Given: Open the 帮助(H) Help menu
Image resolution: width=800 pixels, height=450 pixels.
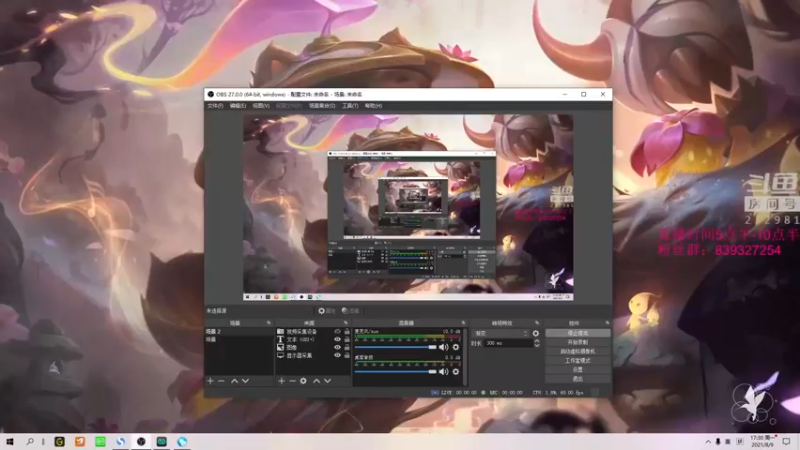Looking at the screenshot, I should click(373, 106).
